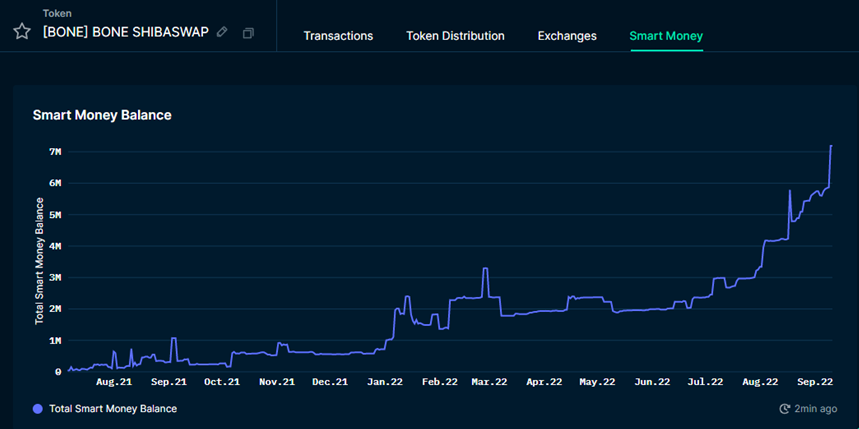This screenshot has width=859, height=429.
Task: Click the Total Smart Money Balance axis title
Action: pos(39,261)
